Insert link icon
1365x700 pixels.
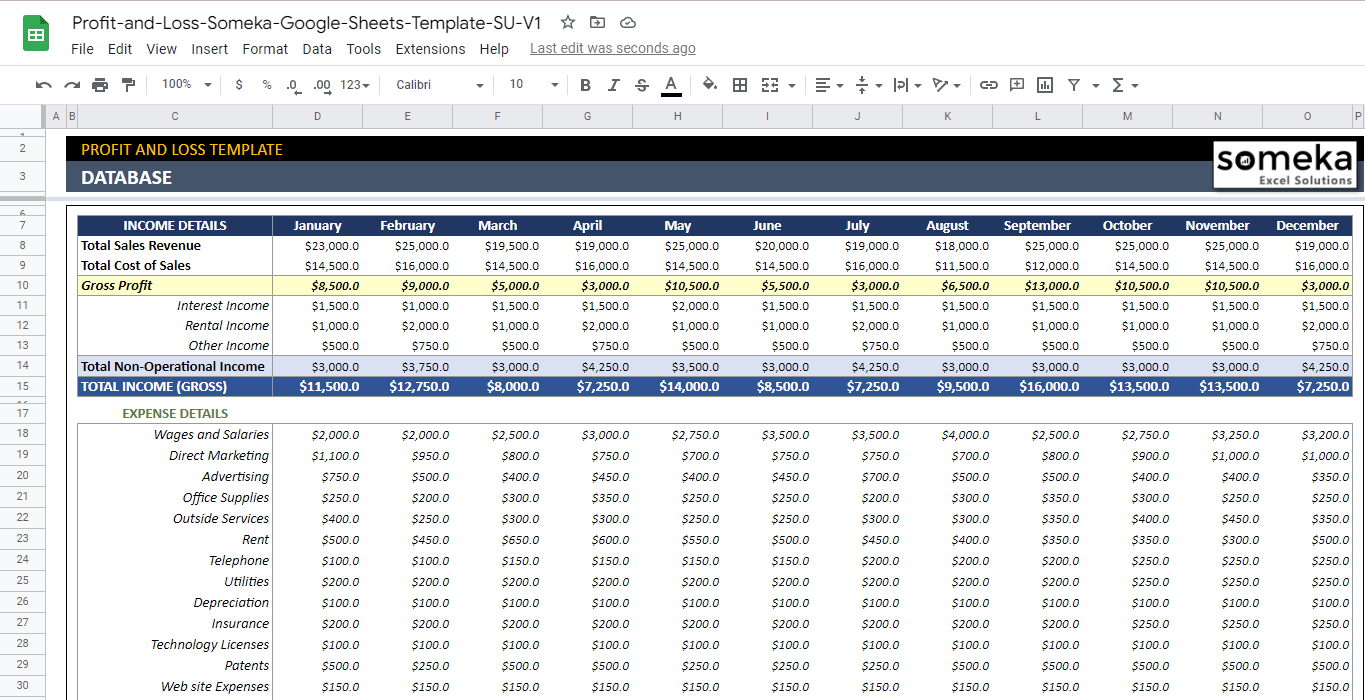coord(988,85)
